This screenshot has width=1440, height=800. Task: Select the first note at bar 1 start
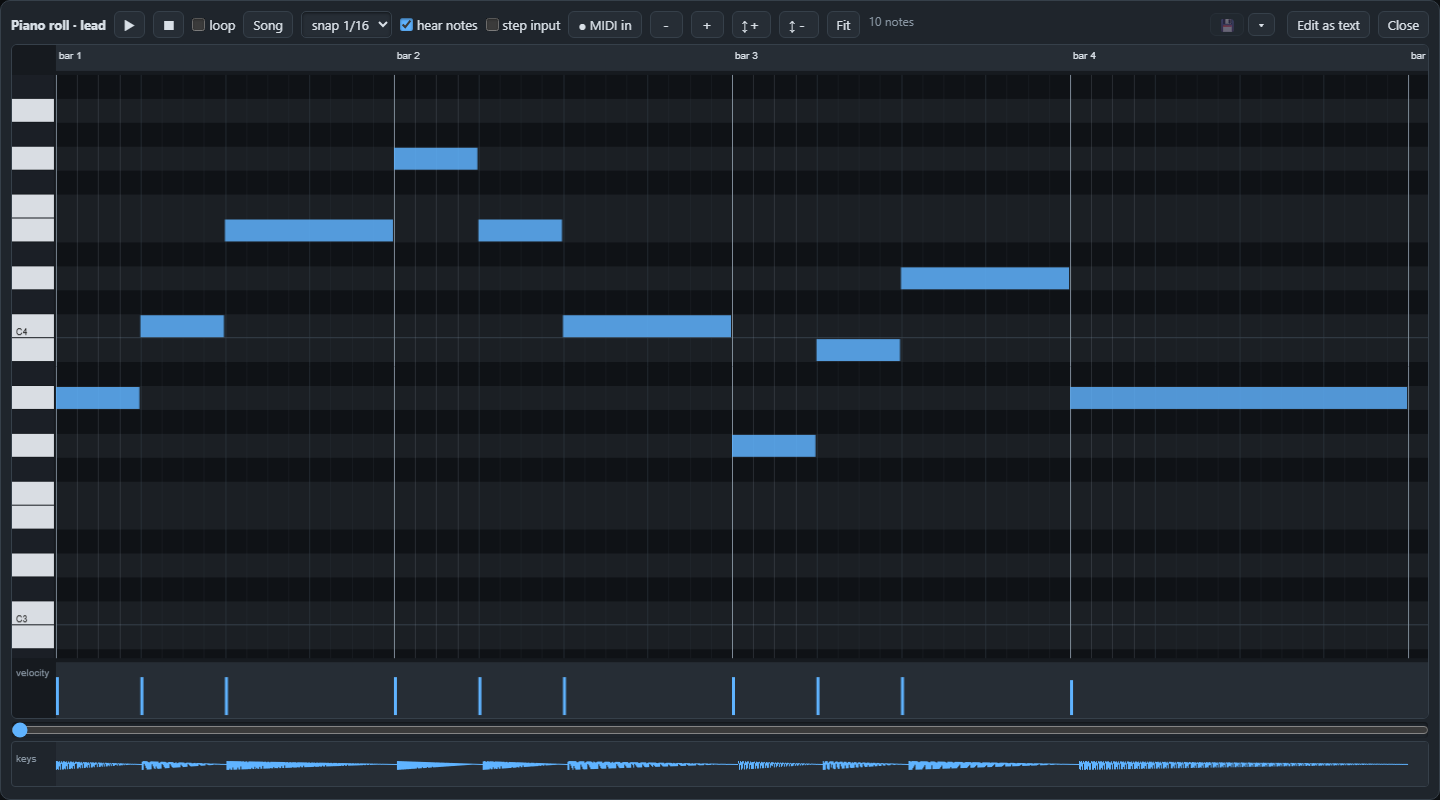98,398
